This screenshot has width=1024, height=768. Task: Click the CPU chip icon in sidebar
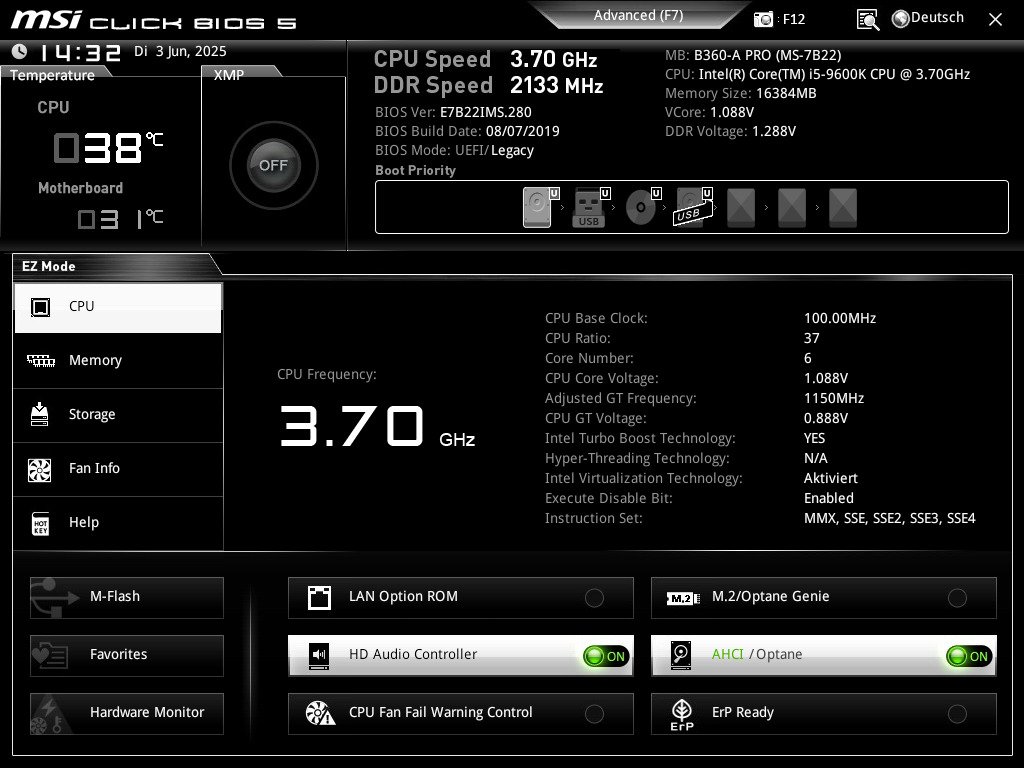coord(40,307)
